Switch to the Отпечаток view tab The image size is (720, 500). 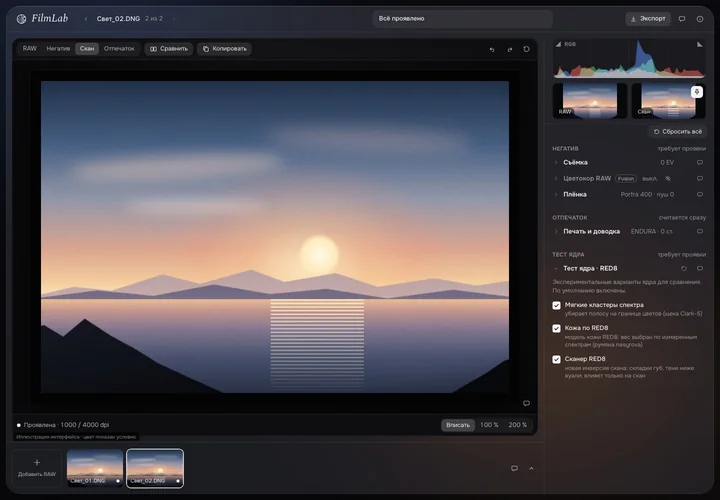(119, 49)
